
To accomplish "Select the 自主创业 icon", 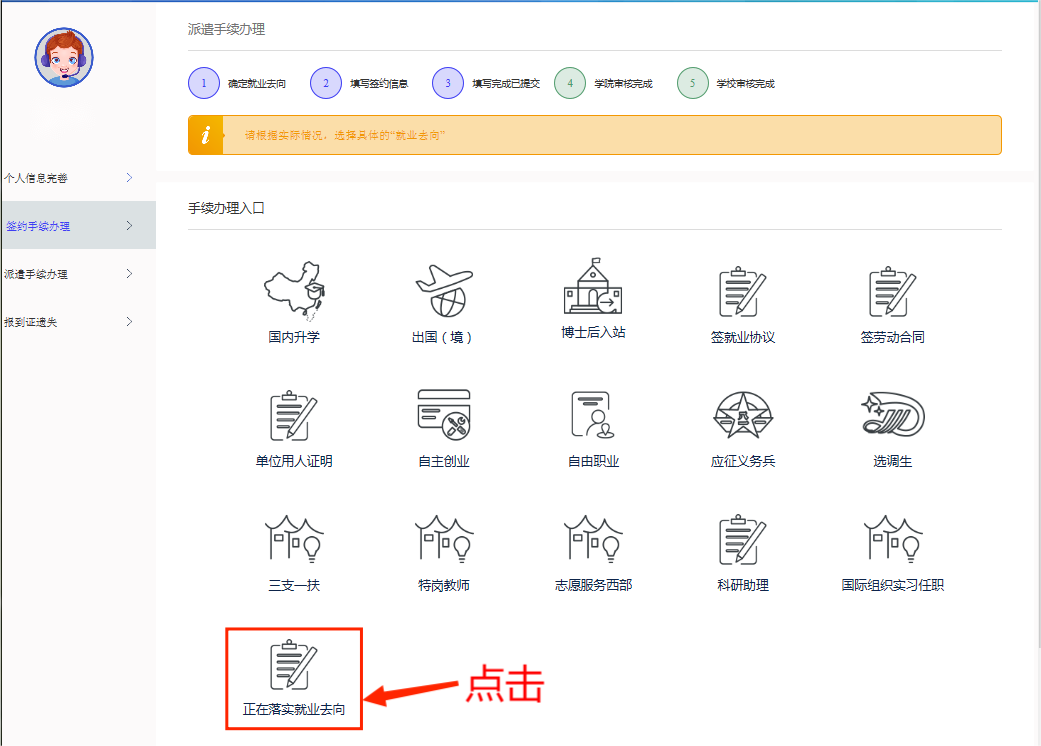I will pyautogui.click(x=443, y=414).
